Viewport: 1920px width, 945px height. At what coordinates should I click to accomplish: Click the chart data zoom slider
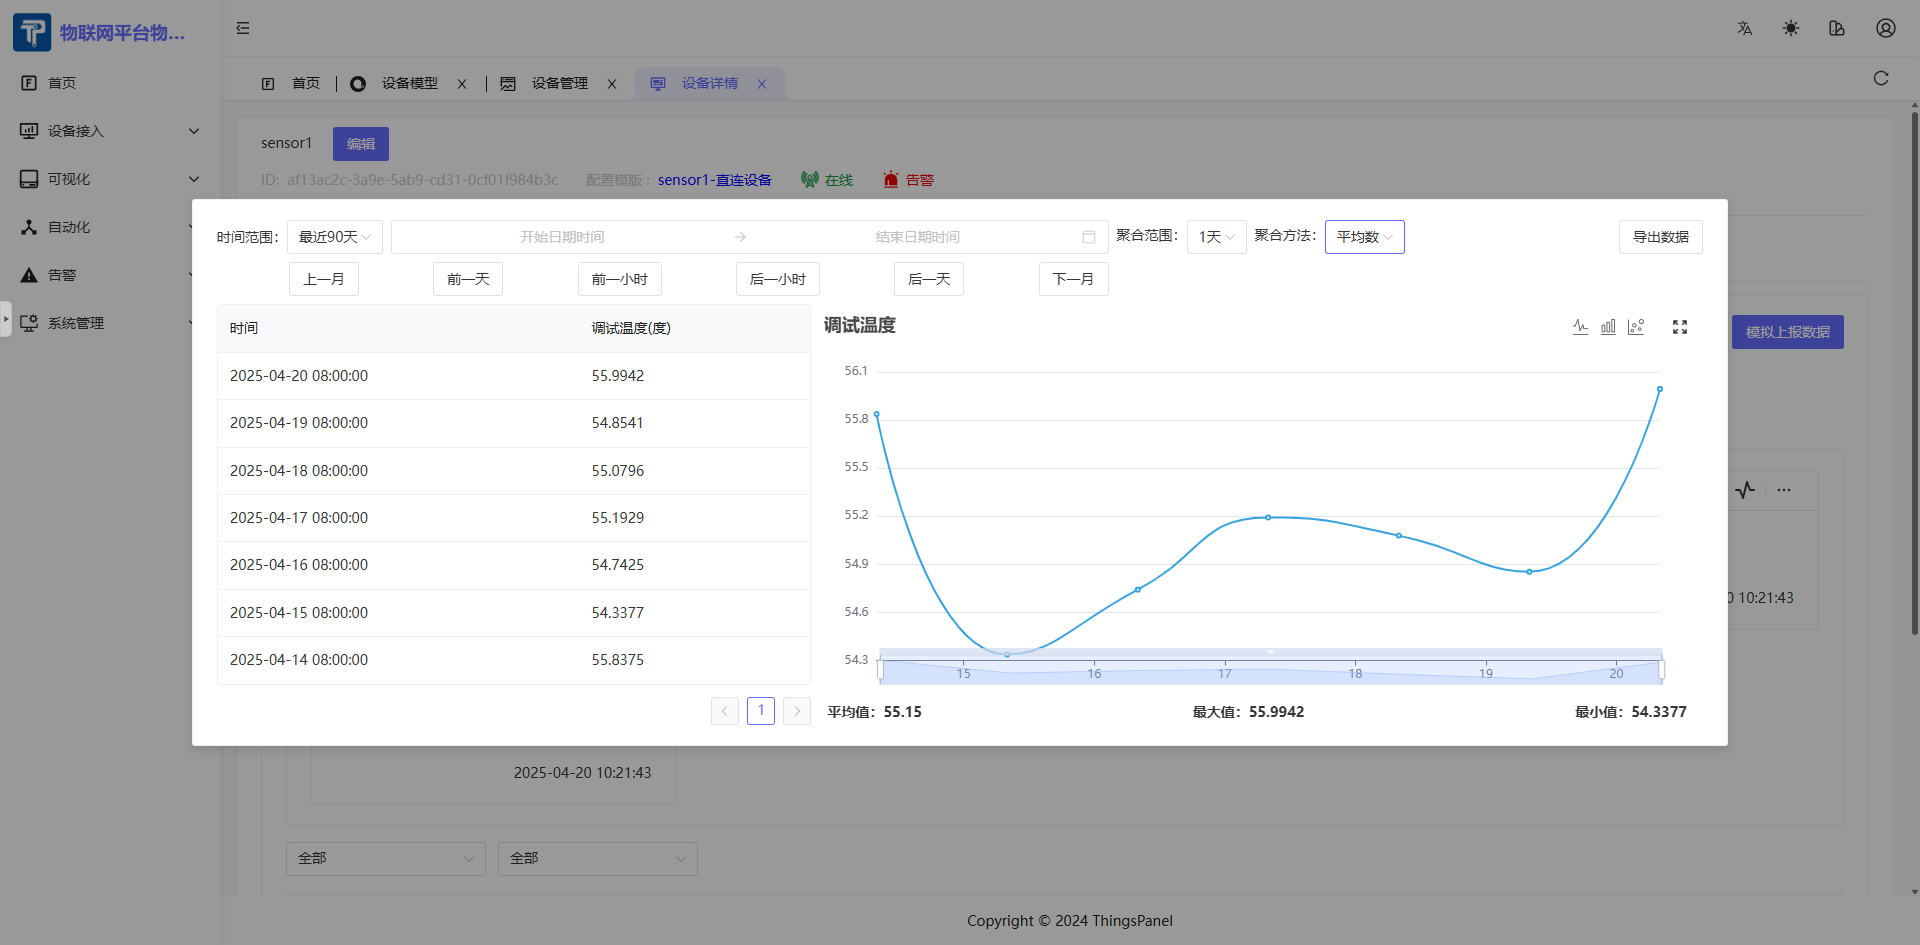click(1270, 668)
